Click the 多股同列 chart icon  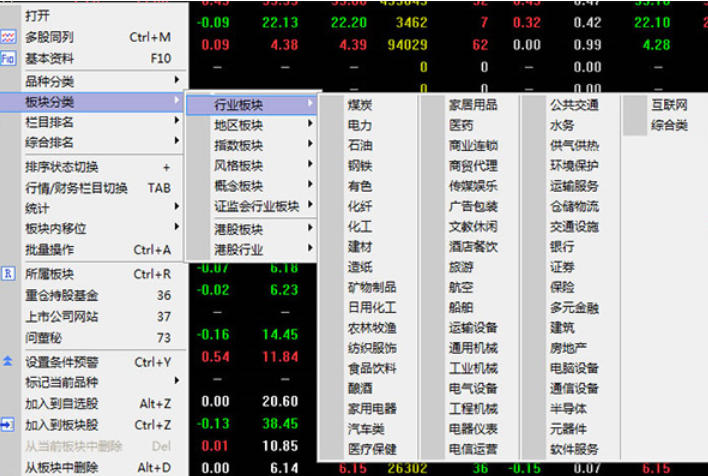point(8,37)
